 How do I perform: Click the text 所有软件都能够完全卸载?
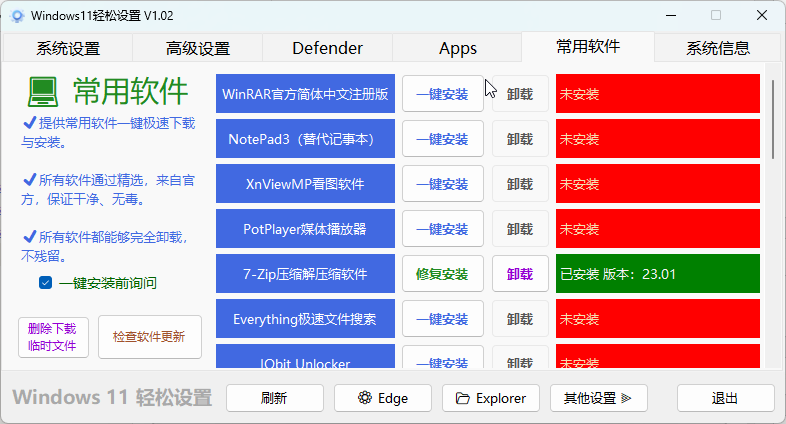pyautogui.click(x=105, y=246)
